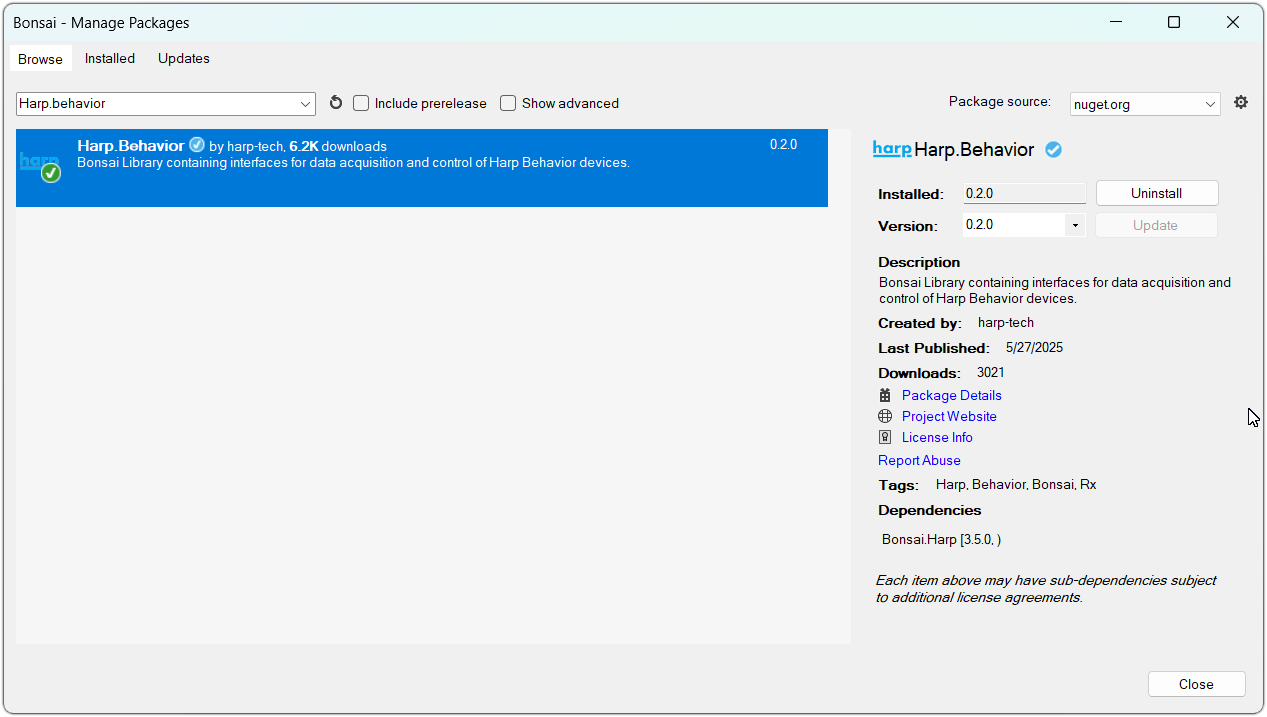Expand the search box dropdown arrow
Viewport: 1267px width, 717px height.
coord(306,104)
